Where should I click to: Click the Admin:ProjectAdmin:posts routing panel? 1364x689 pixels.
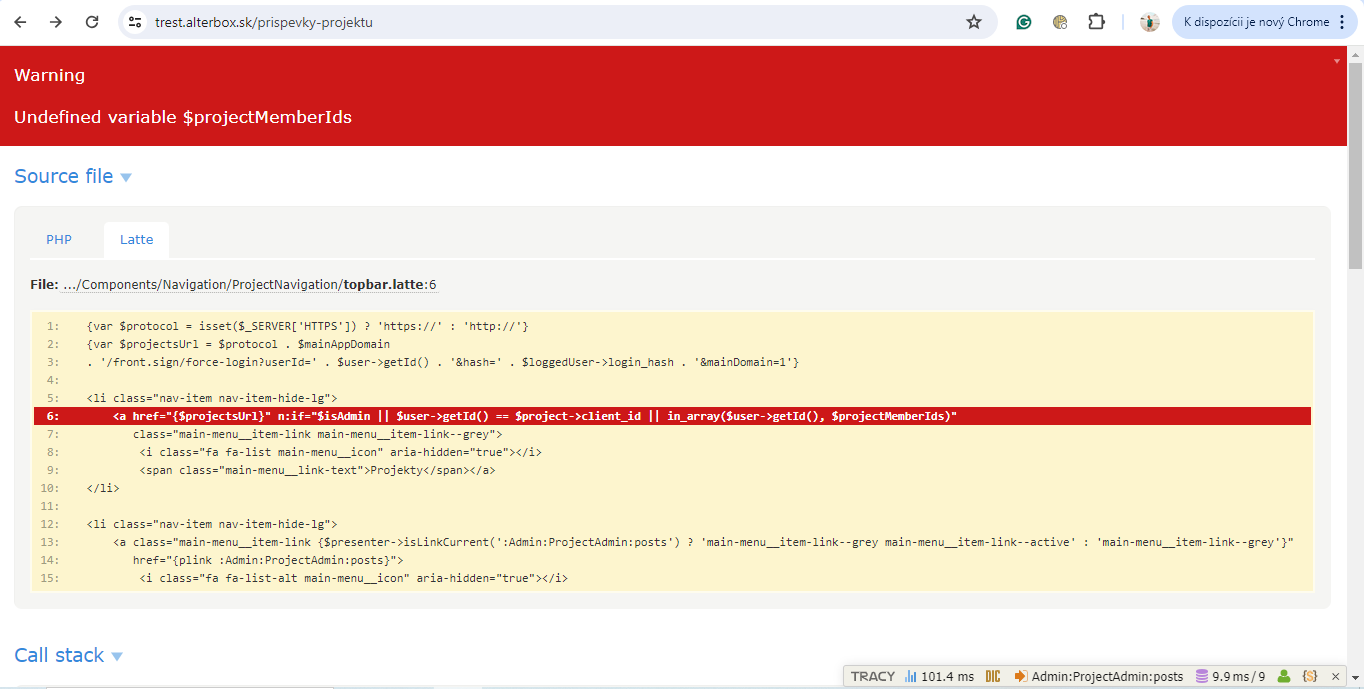click(x=1098, y=677)
